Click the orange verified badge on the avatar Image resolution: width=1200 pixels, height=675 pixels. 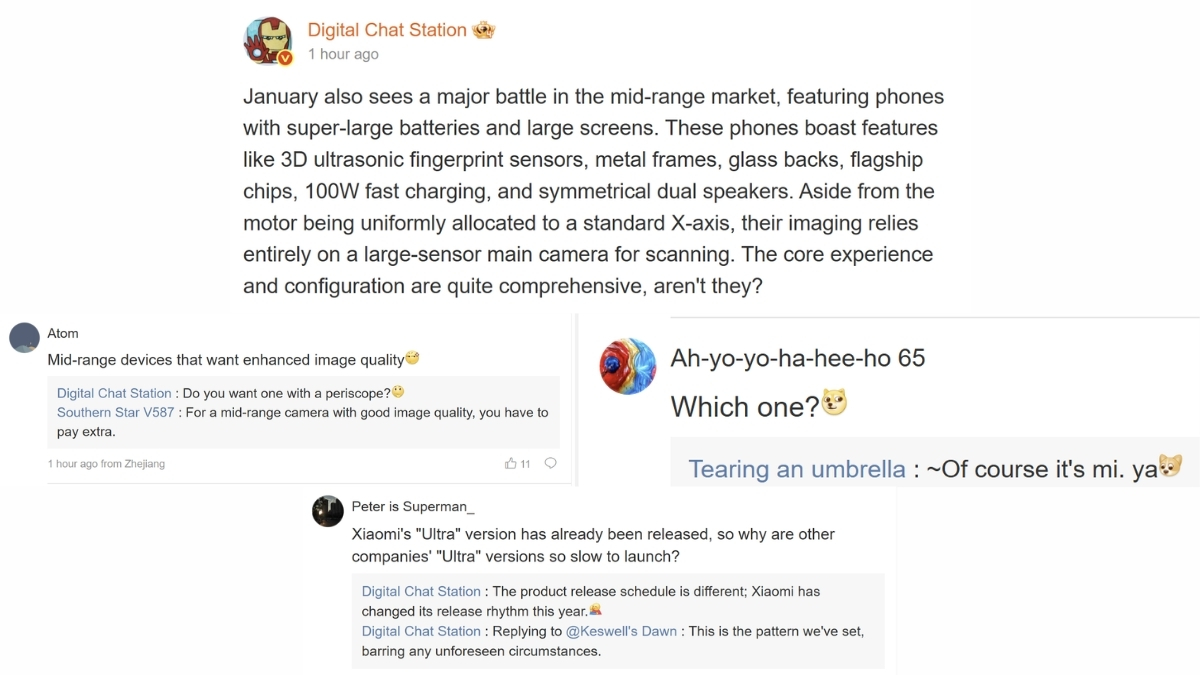coord(285,58)
